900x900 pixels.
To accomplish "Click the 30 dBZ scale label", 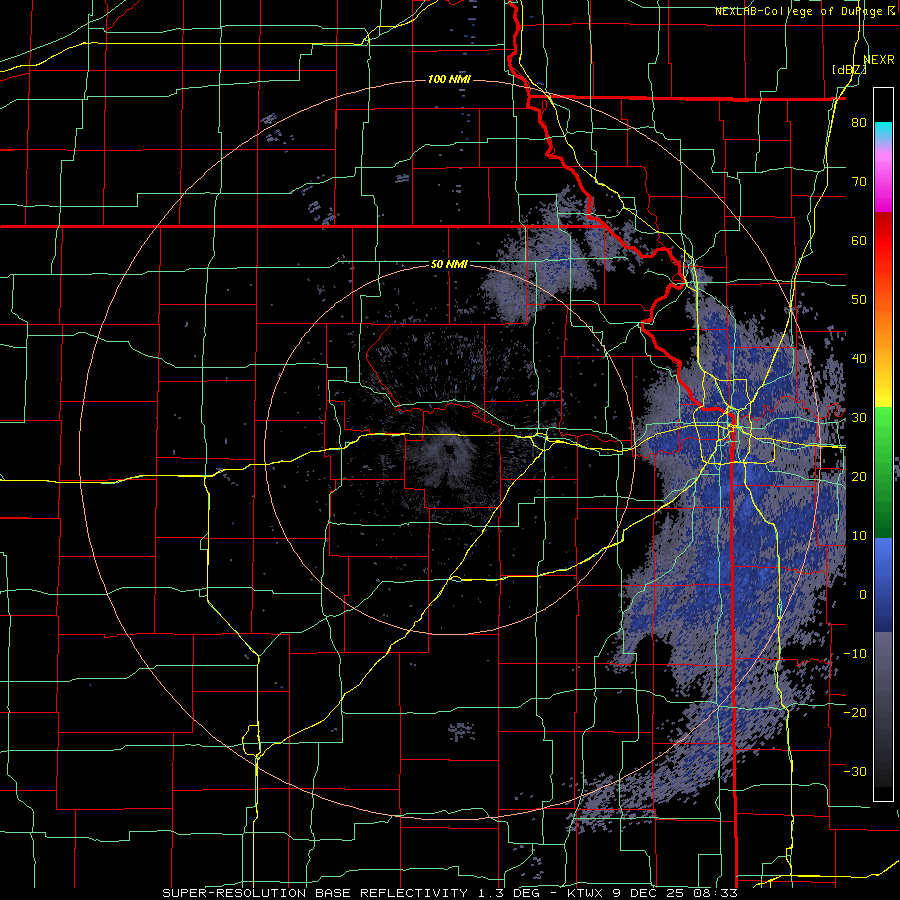I will [x=859, y=417].
